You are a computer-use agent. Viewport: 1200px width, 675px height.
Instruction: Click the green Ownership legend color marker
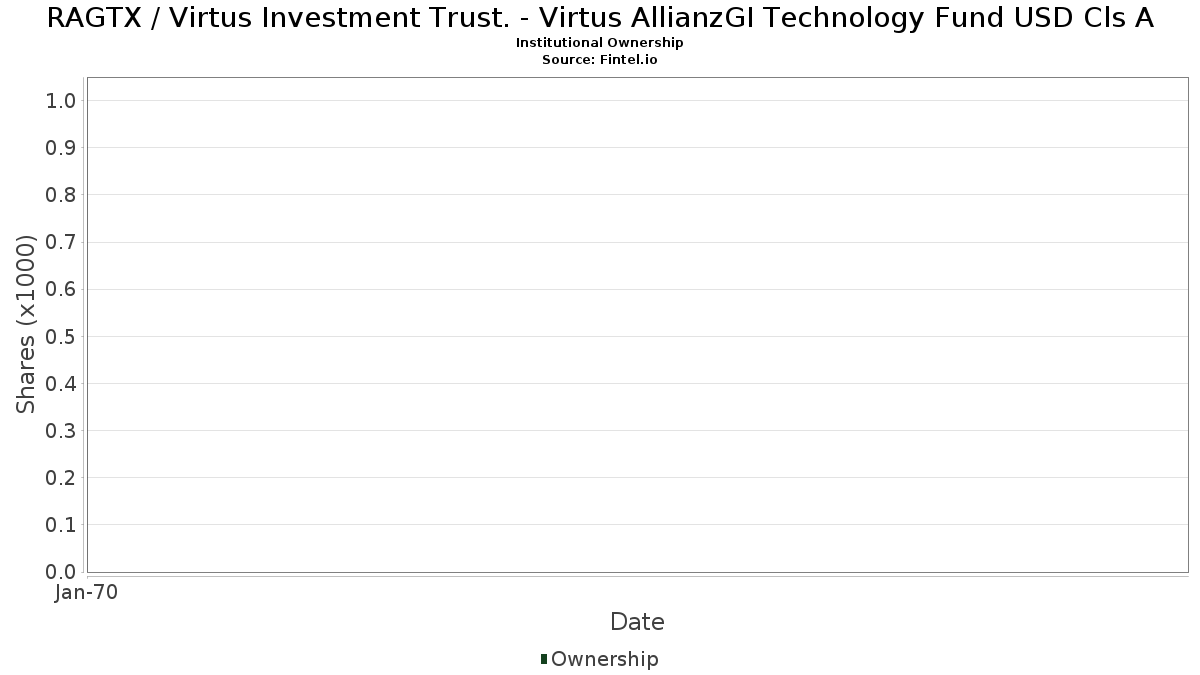point(543,659)
